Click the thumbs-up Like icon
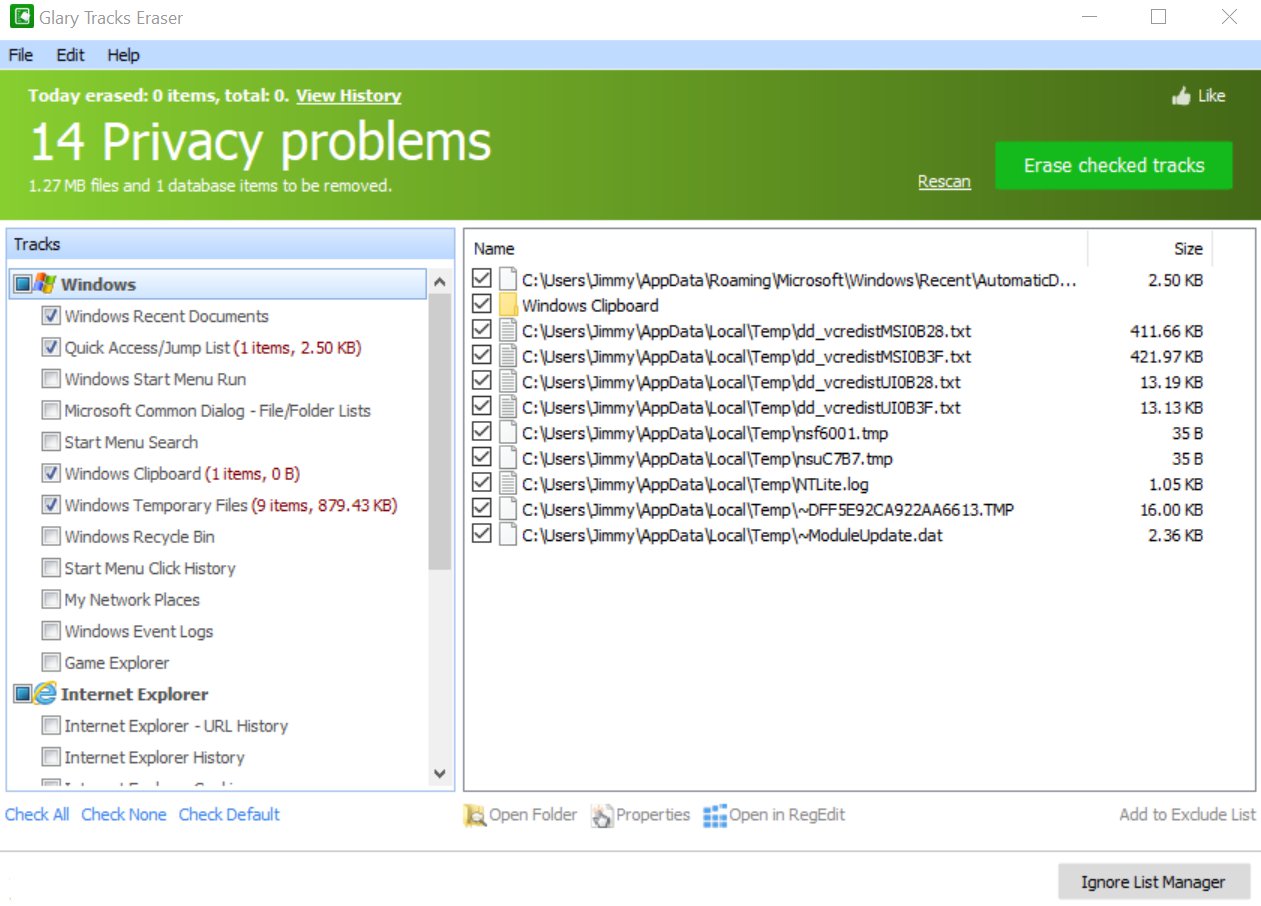This screenshot has height=906, width=1261. point(1181,96)
